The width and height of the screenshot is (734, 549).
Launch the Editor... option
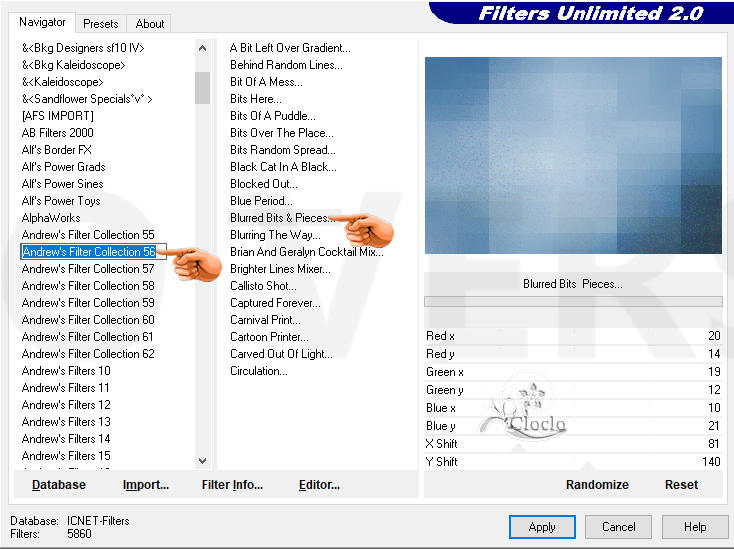[319, 484]
